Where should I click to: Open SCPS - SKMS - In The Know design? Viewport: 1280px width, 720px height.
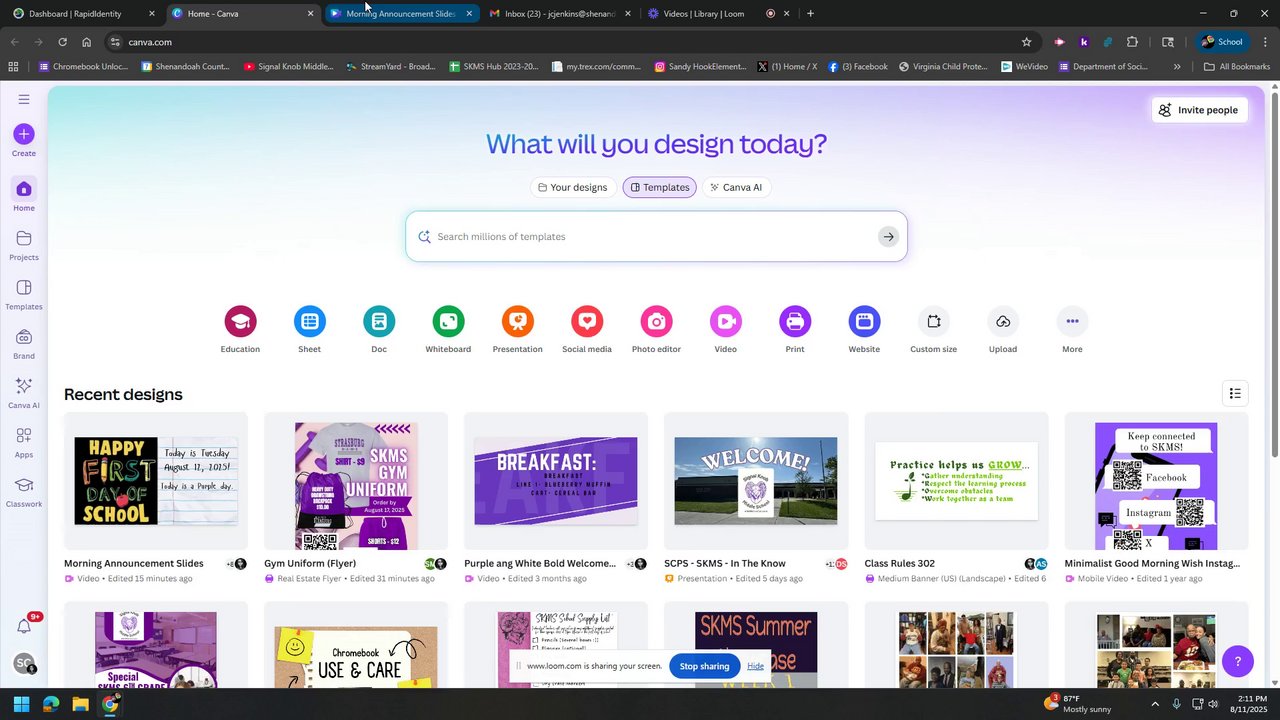click(x=756, y=481)
